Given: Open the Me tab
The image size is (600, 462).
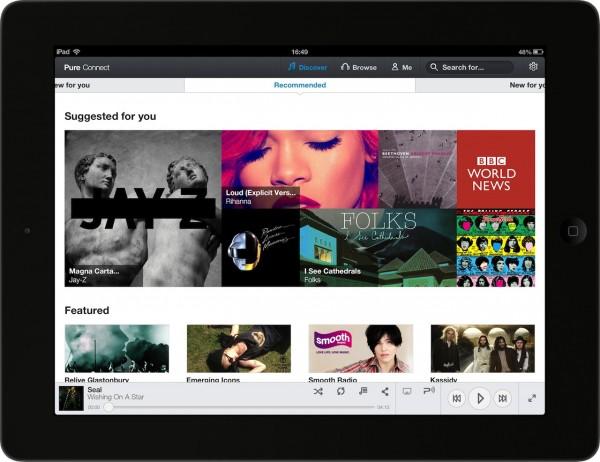Looking at the screenshot, I should (401, 67).
